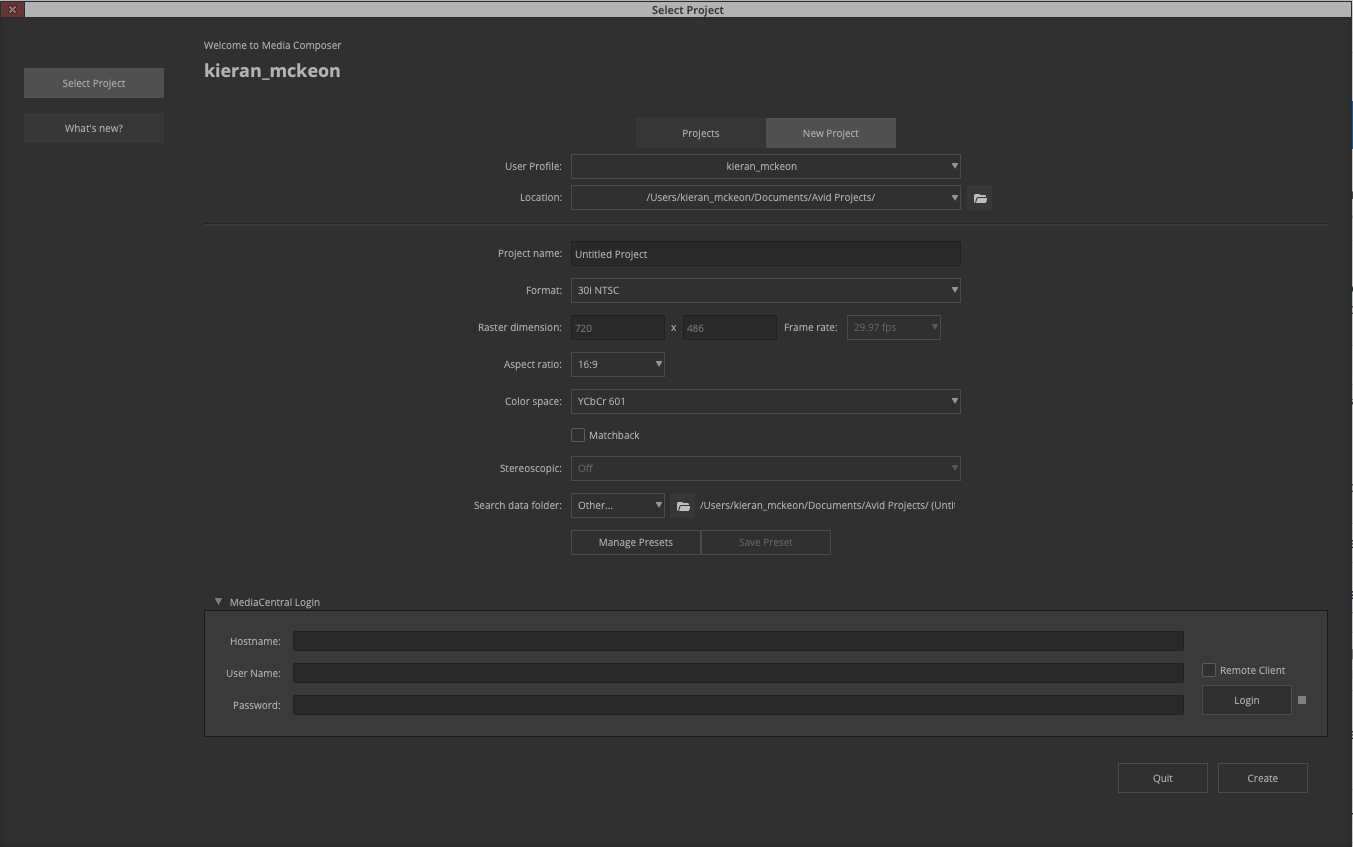The height and width of the screenshot is (847, 1353).
Task: Click the Welcome to Media Composer text
Action: [x=272, y=45]
